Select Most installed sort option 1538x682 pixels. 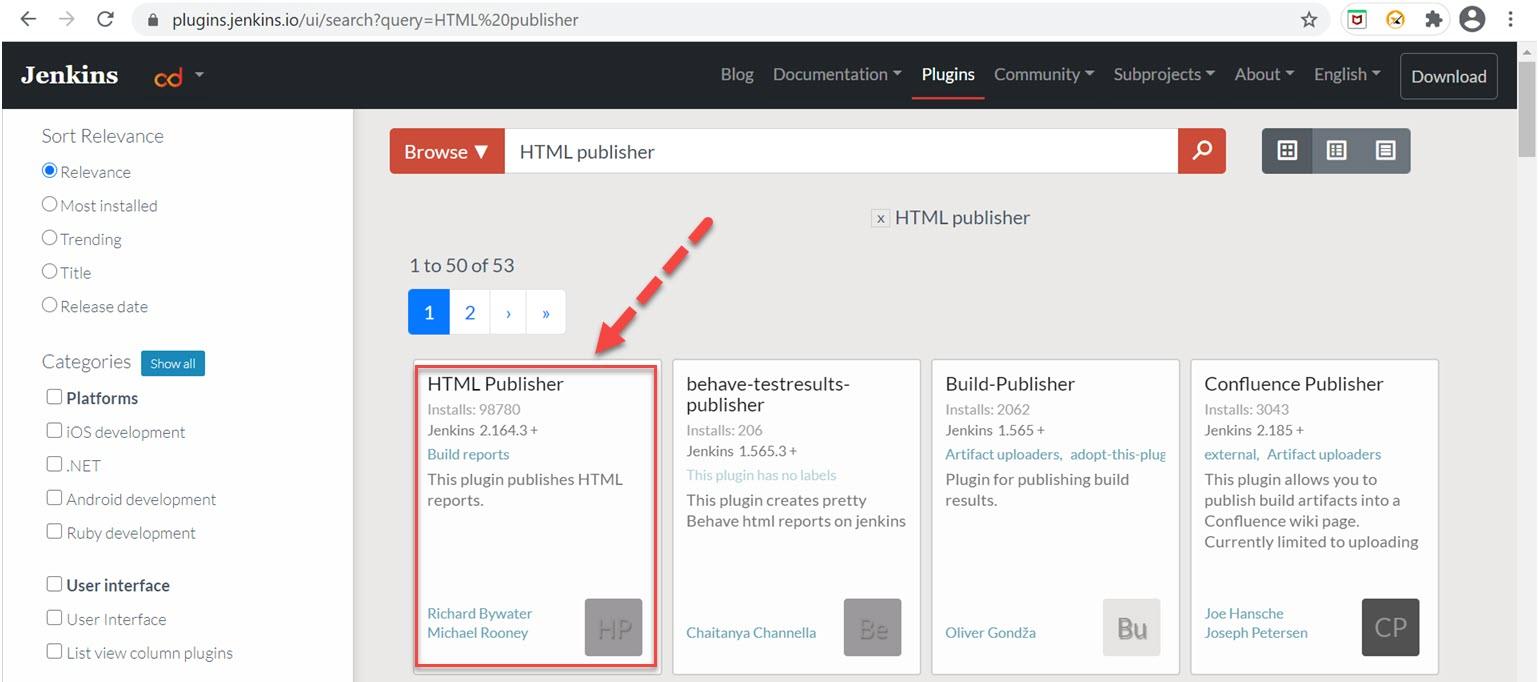(49, 204)
